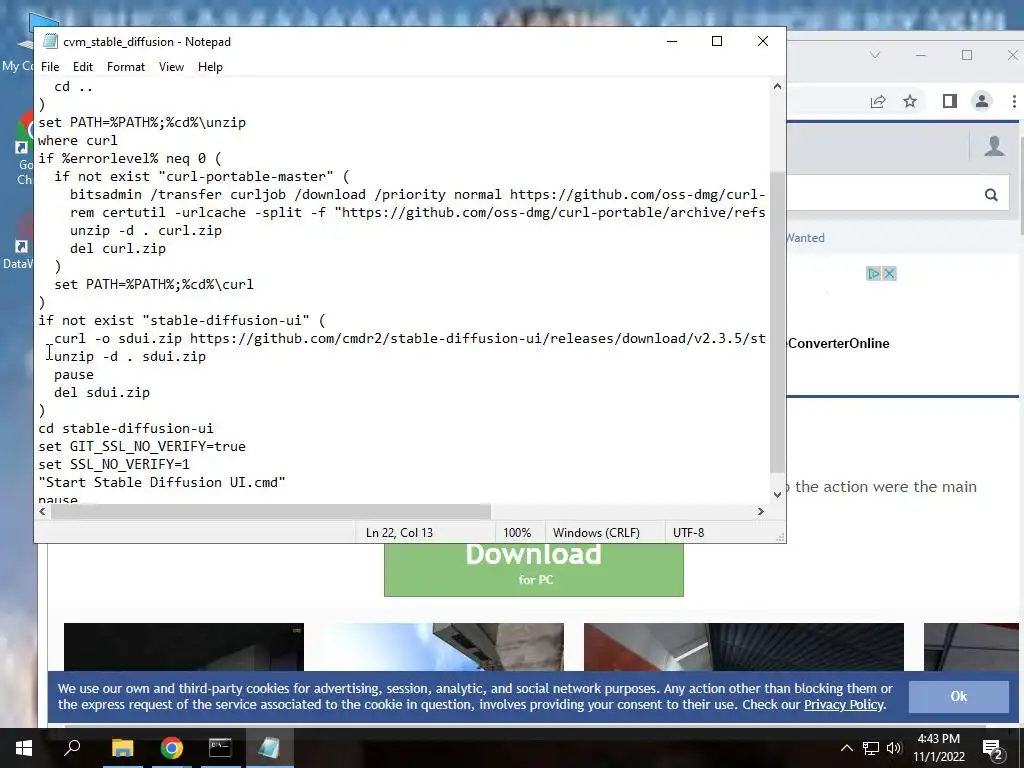Click the 100% zoom status bar entry
The width and height of the screenshot is (1024, 768).
click(x=517, y=533)
